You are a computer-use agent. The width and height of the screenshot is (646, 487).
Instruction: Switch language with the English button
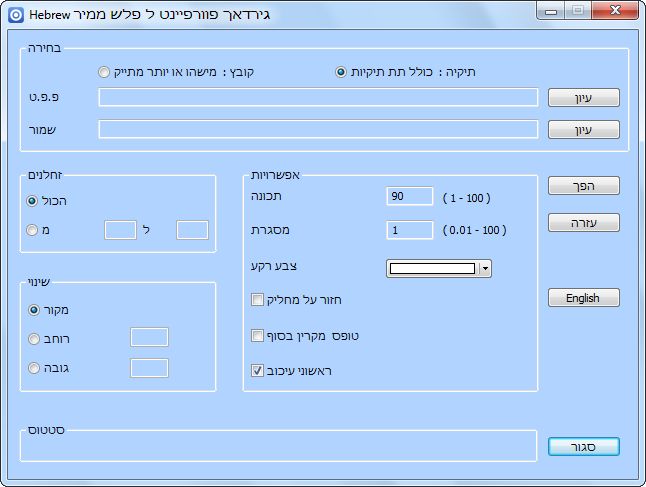click(583, 298)
